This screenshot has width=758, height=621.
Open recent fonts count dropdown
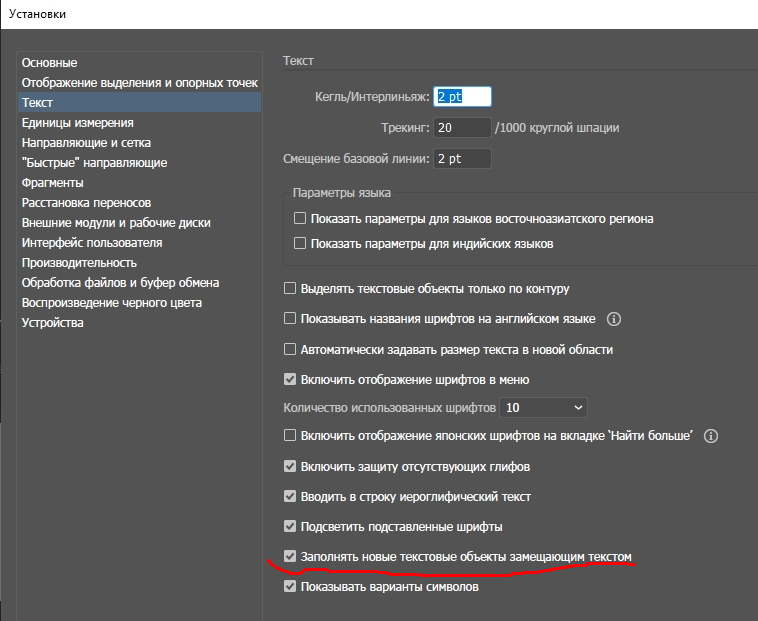(x=544, y=407)
